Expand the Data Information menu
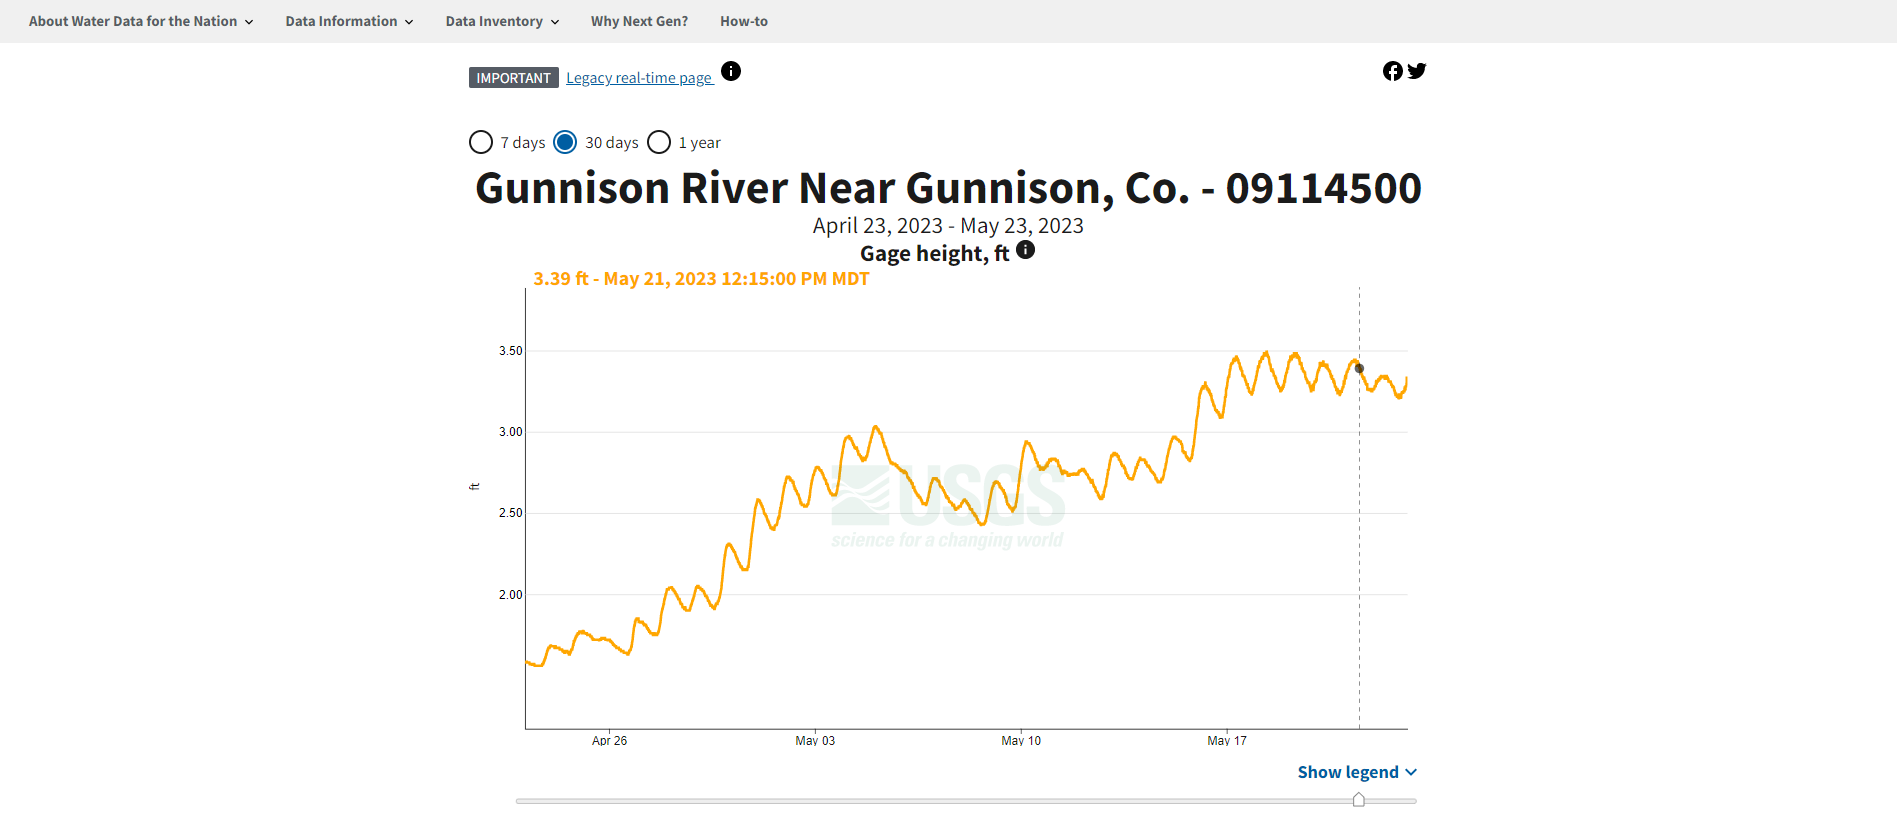The width and height of the screenshot is (1897, 815). point(349,21)
